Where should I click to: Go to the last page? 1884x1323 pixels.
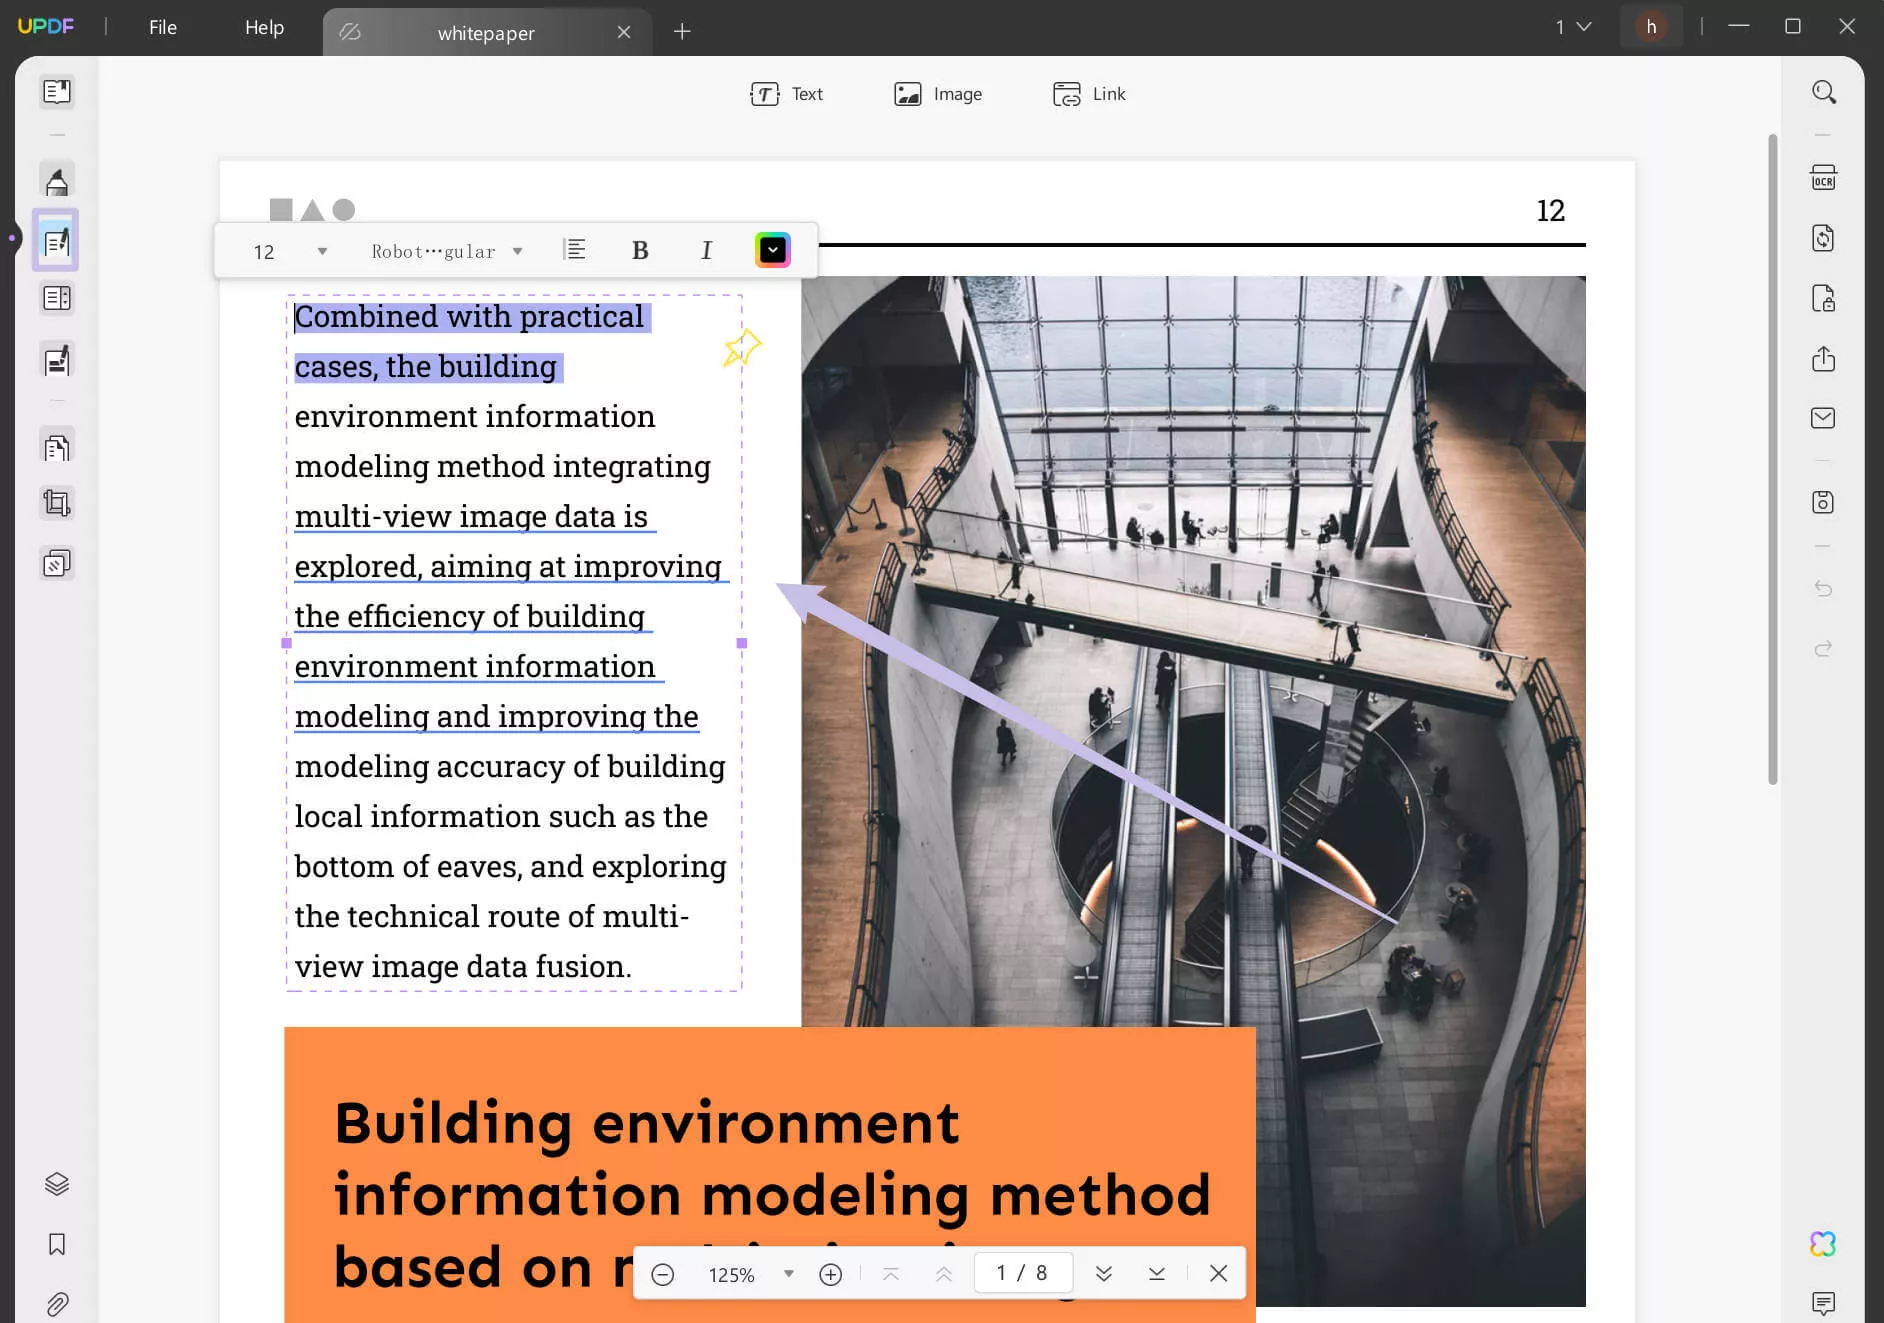coord(1156,1274)
